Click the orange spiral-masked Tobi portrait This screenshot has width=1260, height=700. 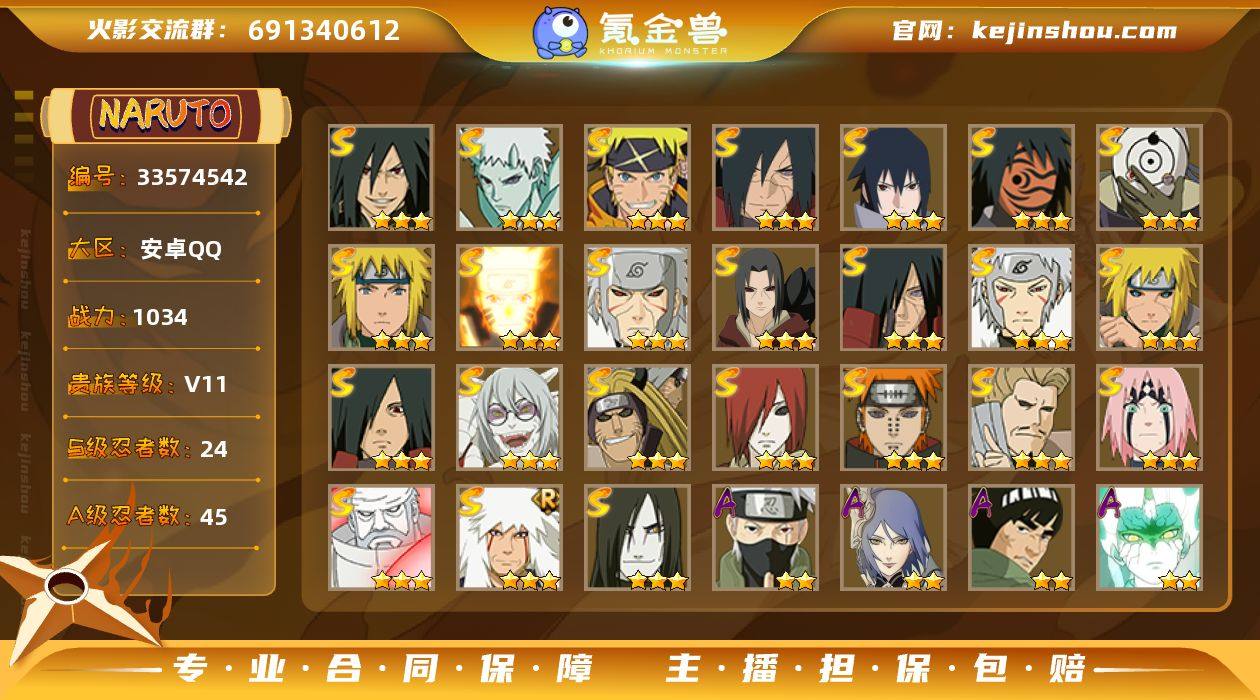1021,178
